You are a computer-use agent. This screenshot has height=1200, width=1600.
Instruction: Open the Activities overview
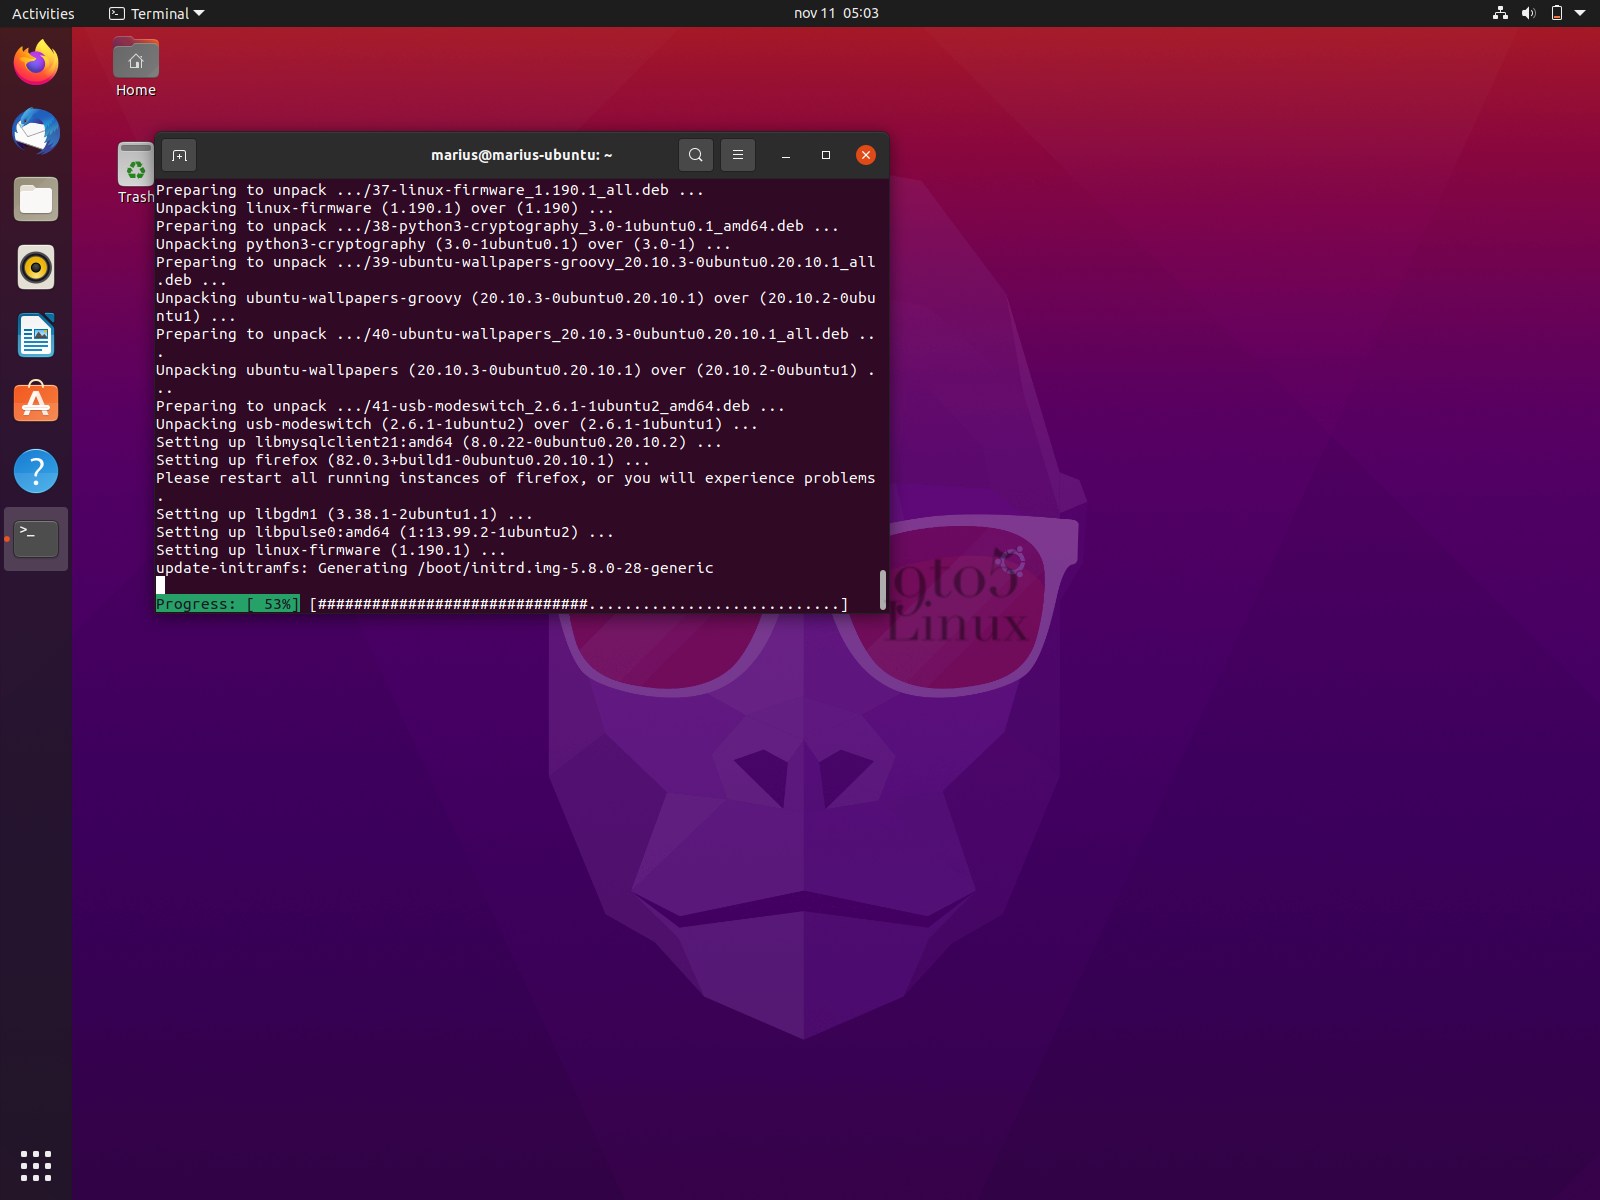click(x=41, y=13)
